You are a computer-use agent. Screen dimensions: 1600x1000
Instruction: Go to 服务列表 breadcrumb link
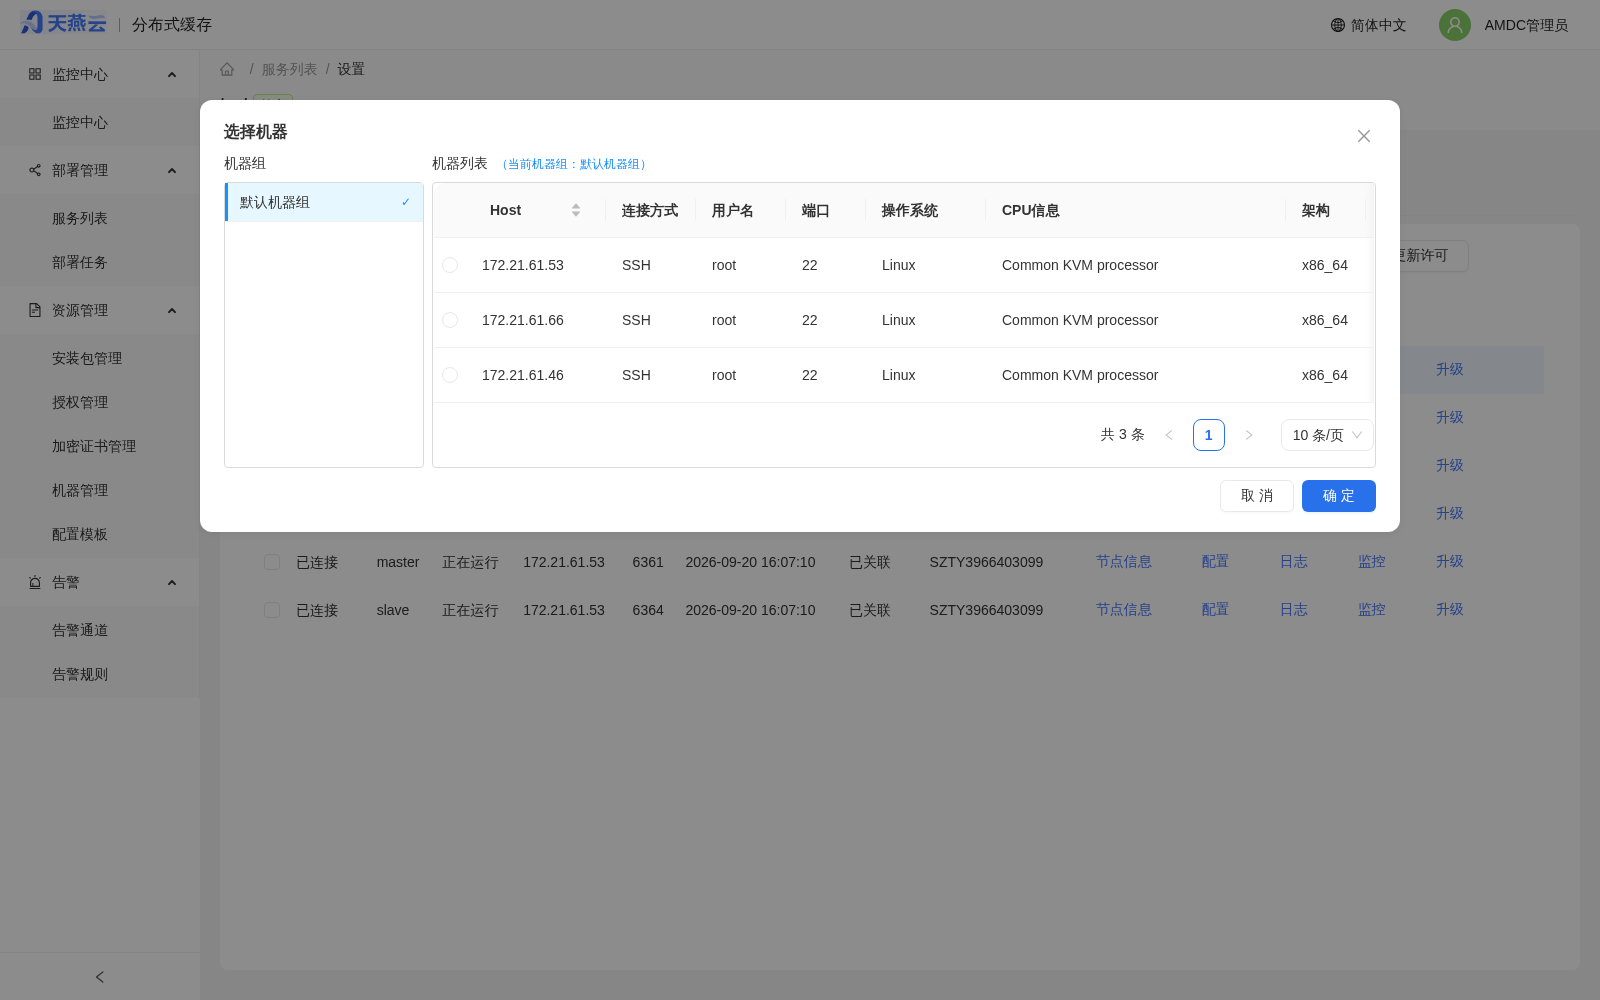289,69
